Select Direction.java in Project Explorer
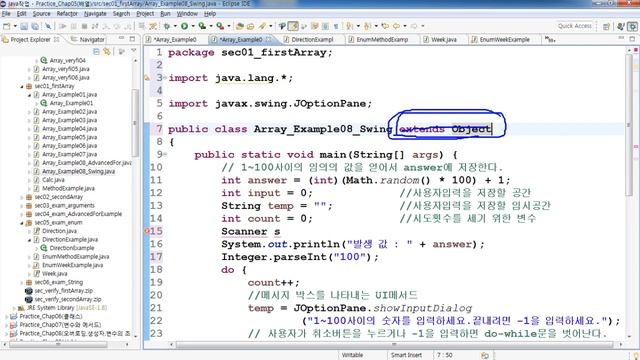This screenshot has height=360, width=640. 59,231
